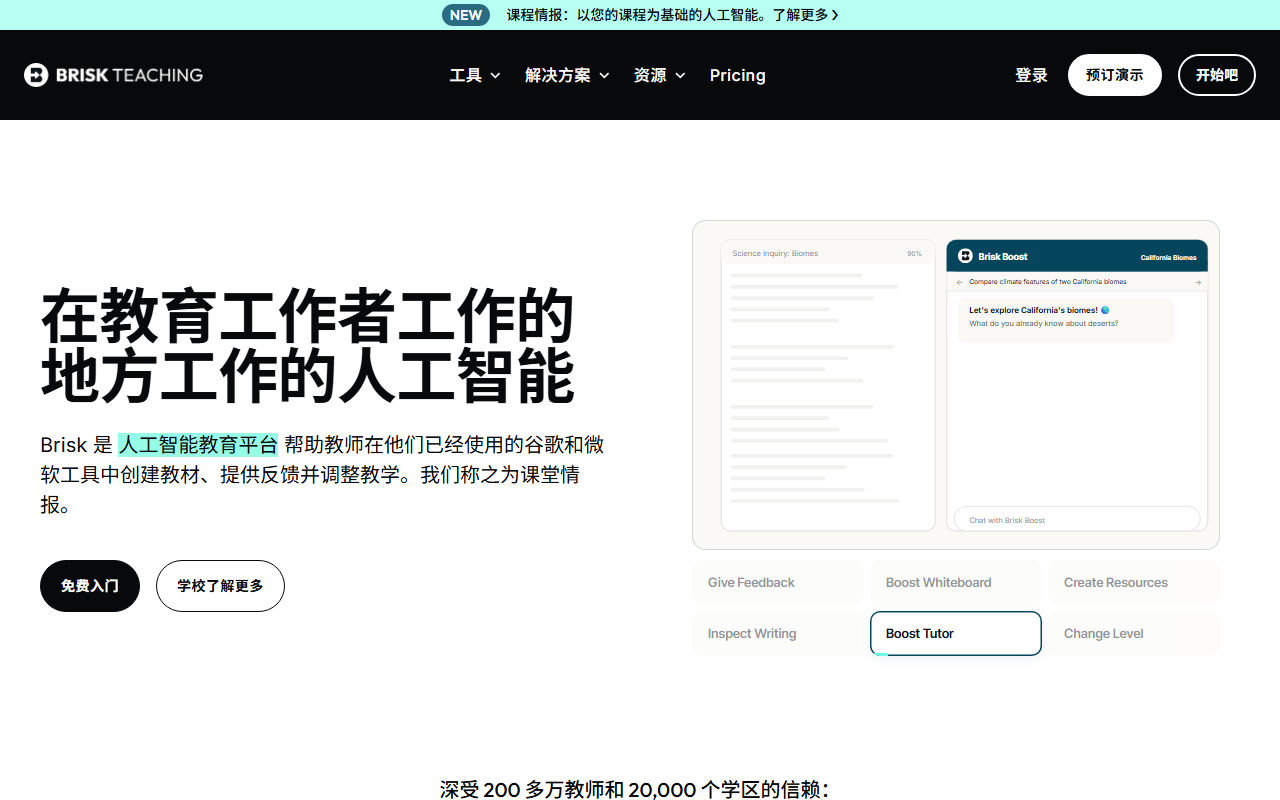Click the Compare climate features prompt text
Image resolution: width=1280 pixels, height=800 pixels.
click(x=1048, y=282)
